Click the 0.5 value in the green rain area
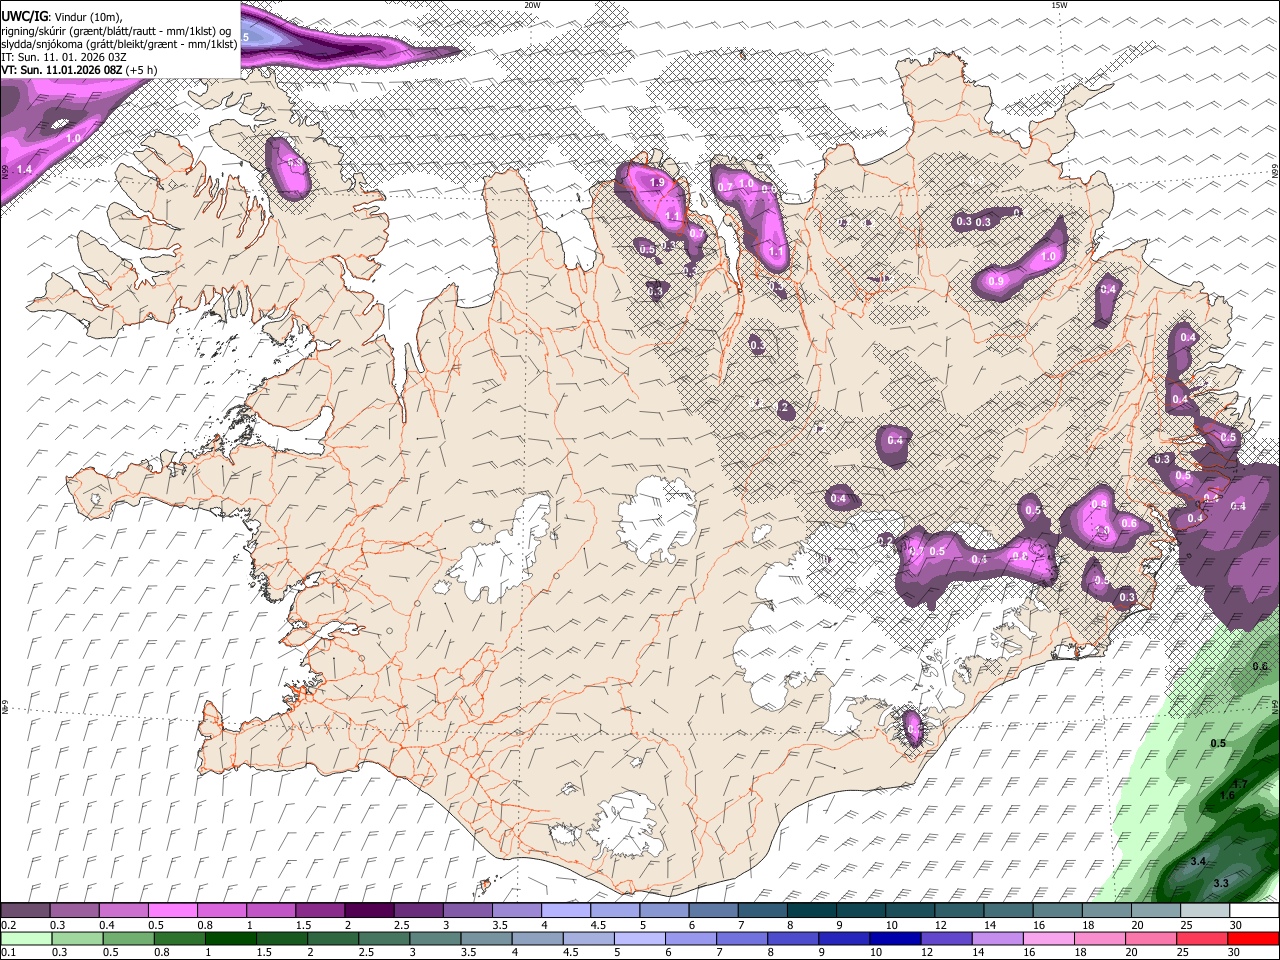 click(1218, 744)
